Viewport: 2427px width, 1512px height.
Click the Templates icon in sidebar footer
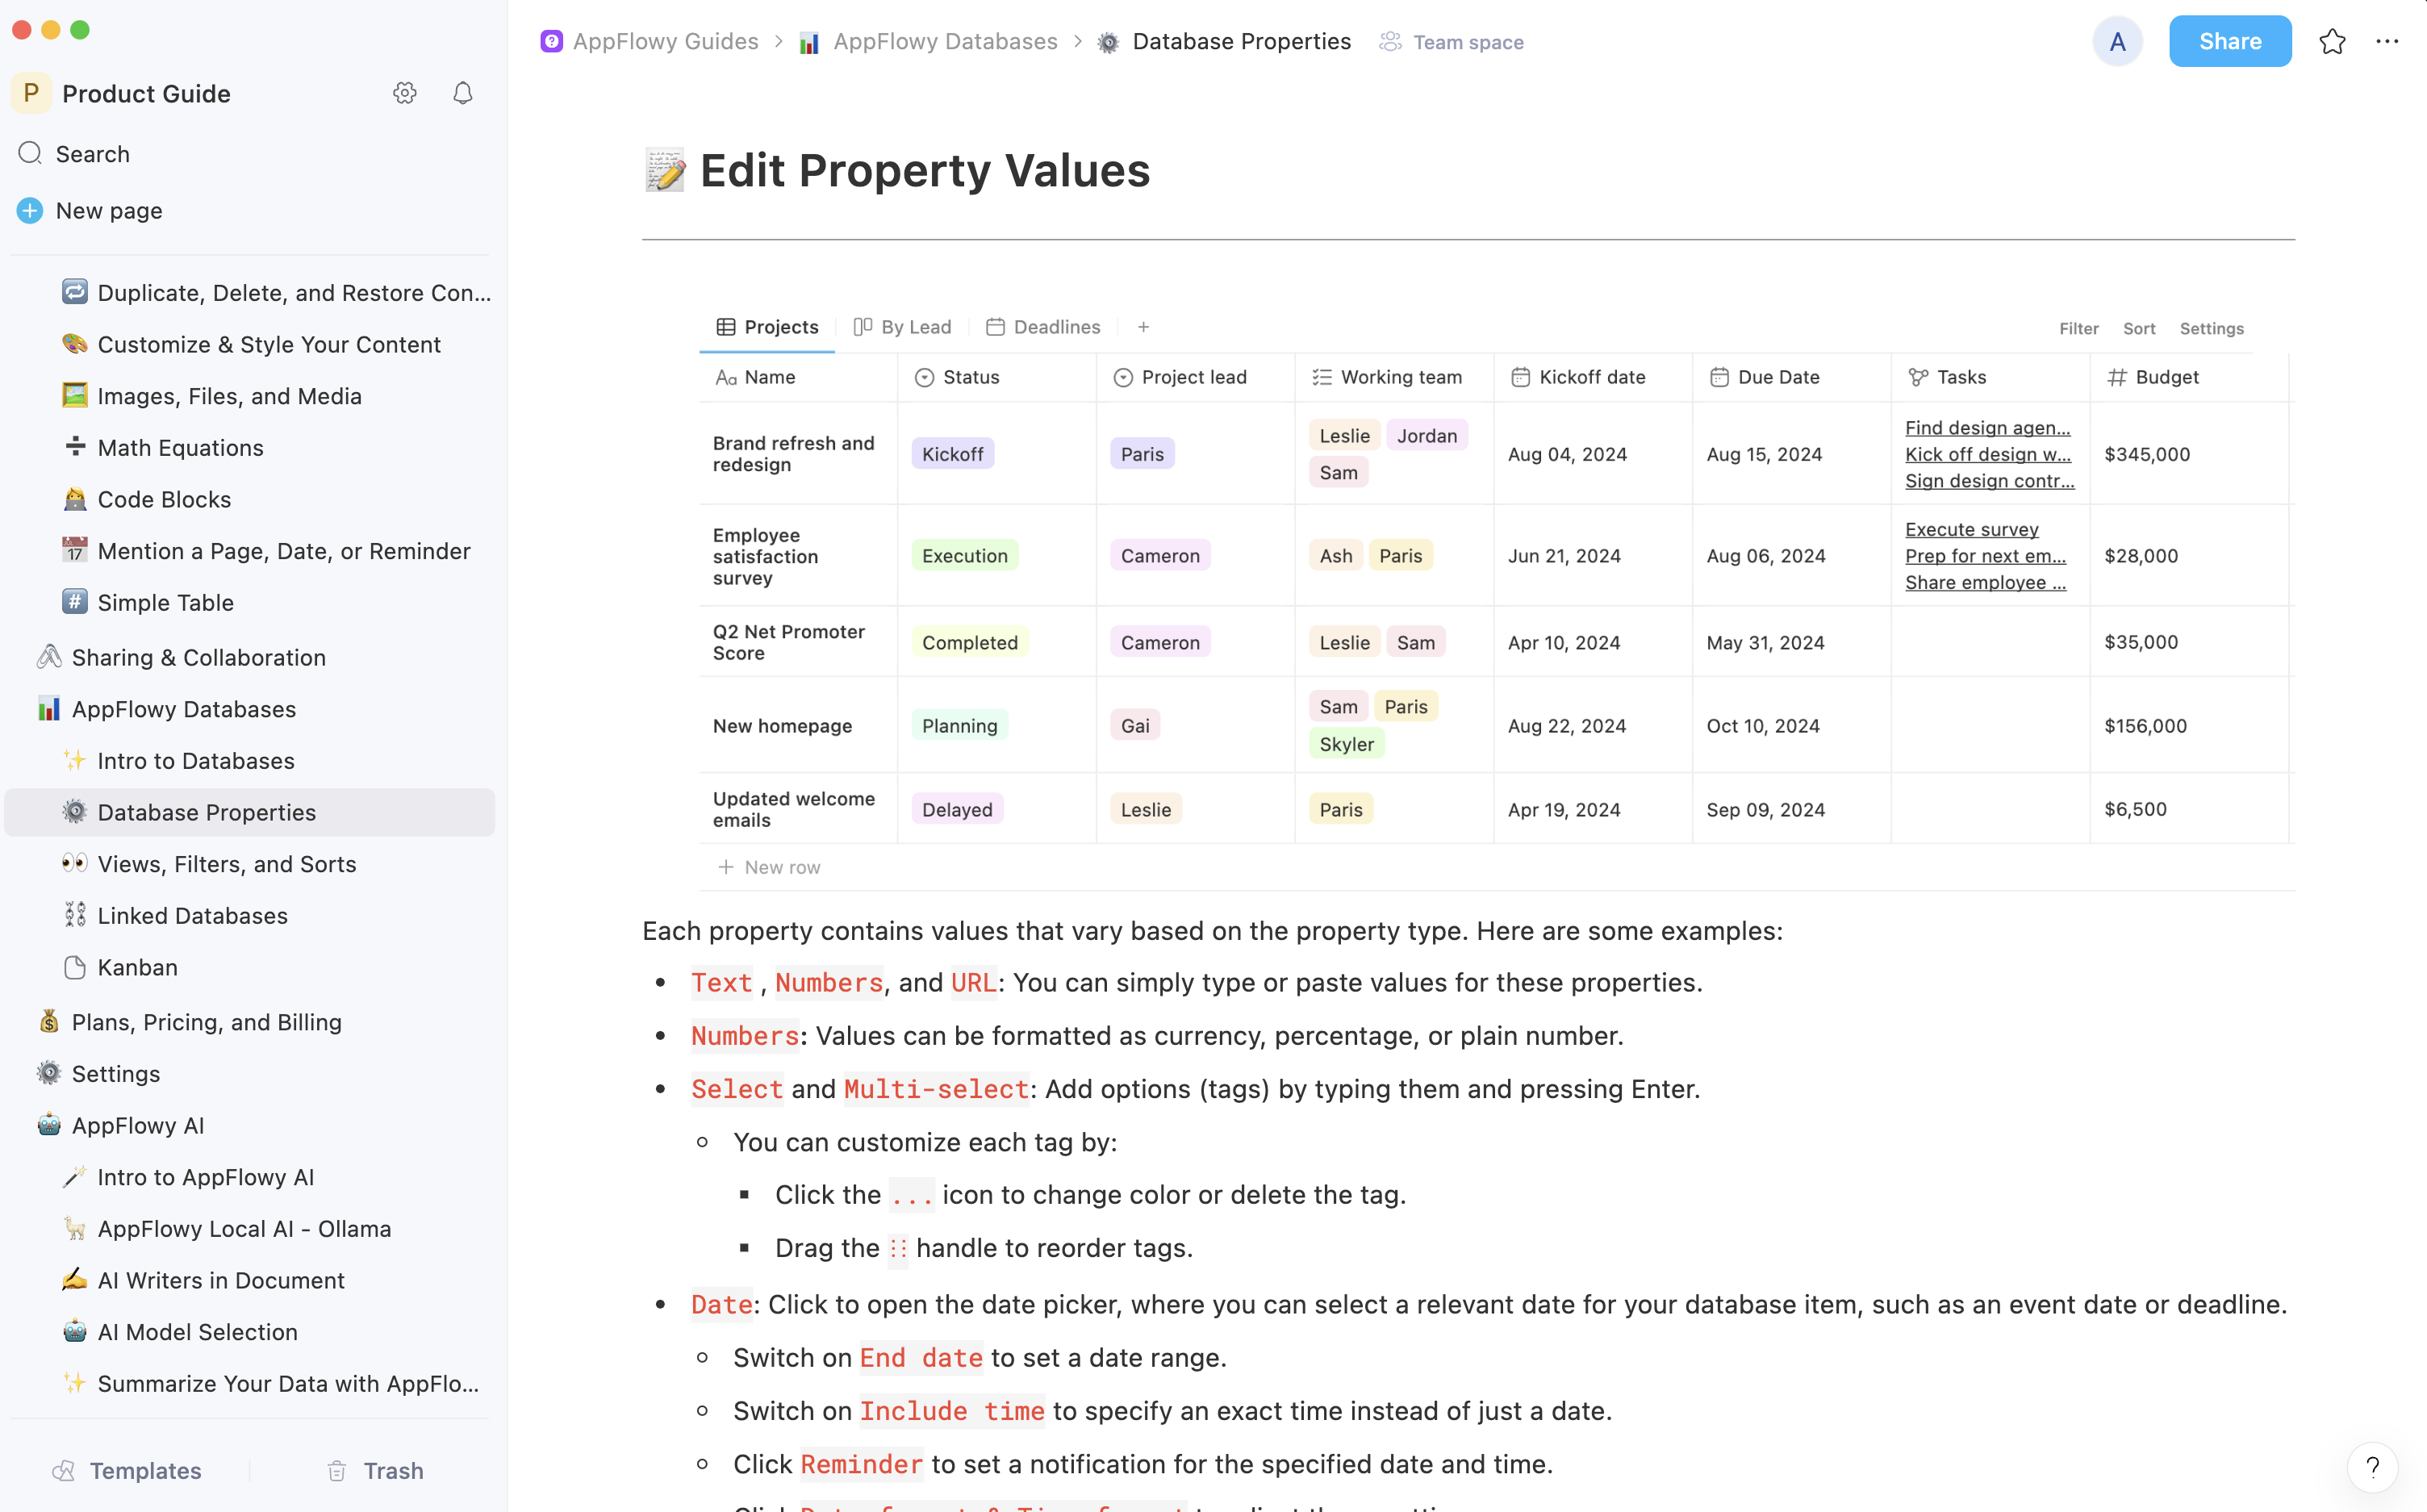coord(64,1470)
